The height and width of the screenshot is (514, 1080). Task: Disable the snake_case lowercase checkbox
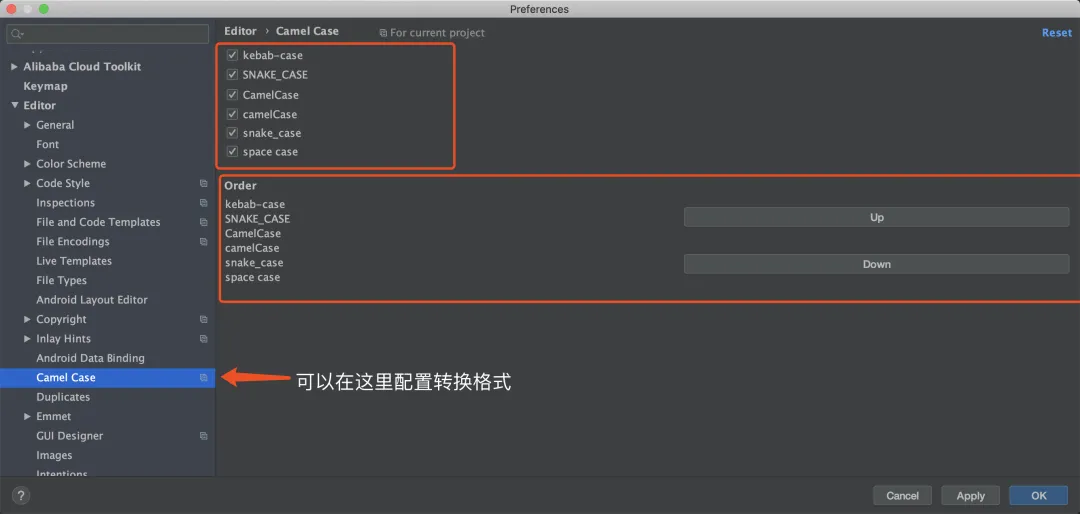[x=232, y=132]
